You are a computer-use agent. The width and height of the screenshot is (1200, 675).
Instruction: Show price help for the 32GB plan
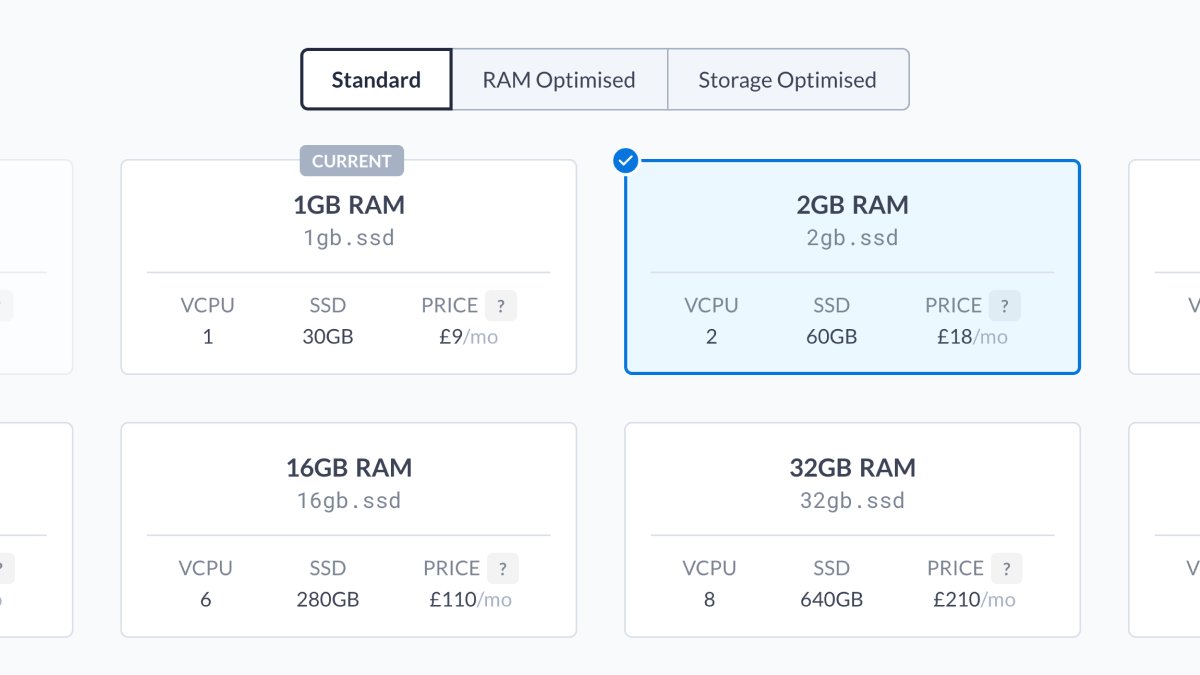coord(1007,569)
